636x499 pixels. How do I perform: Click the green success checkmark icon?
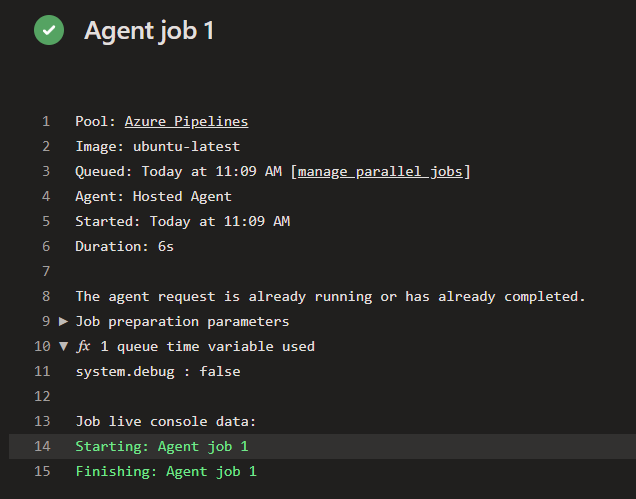[x=49, y=30]
